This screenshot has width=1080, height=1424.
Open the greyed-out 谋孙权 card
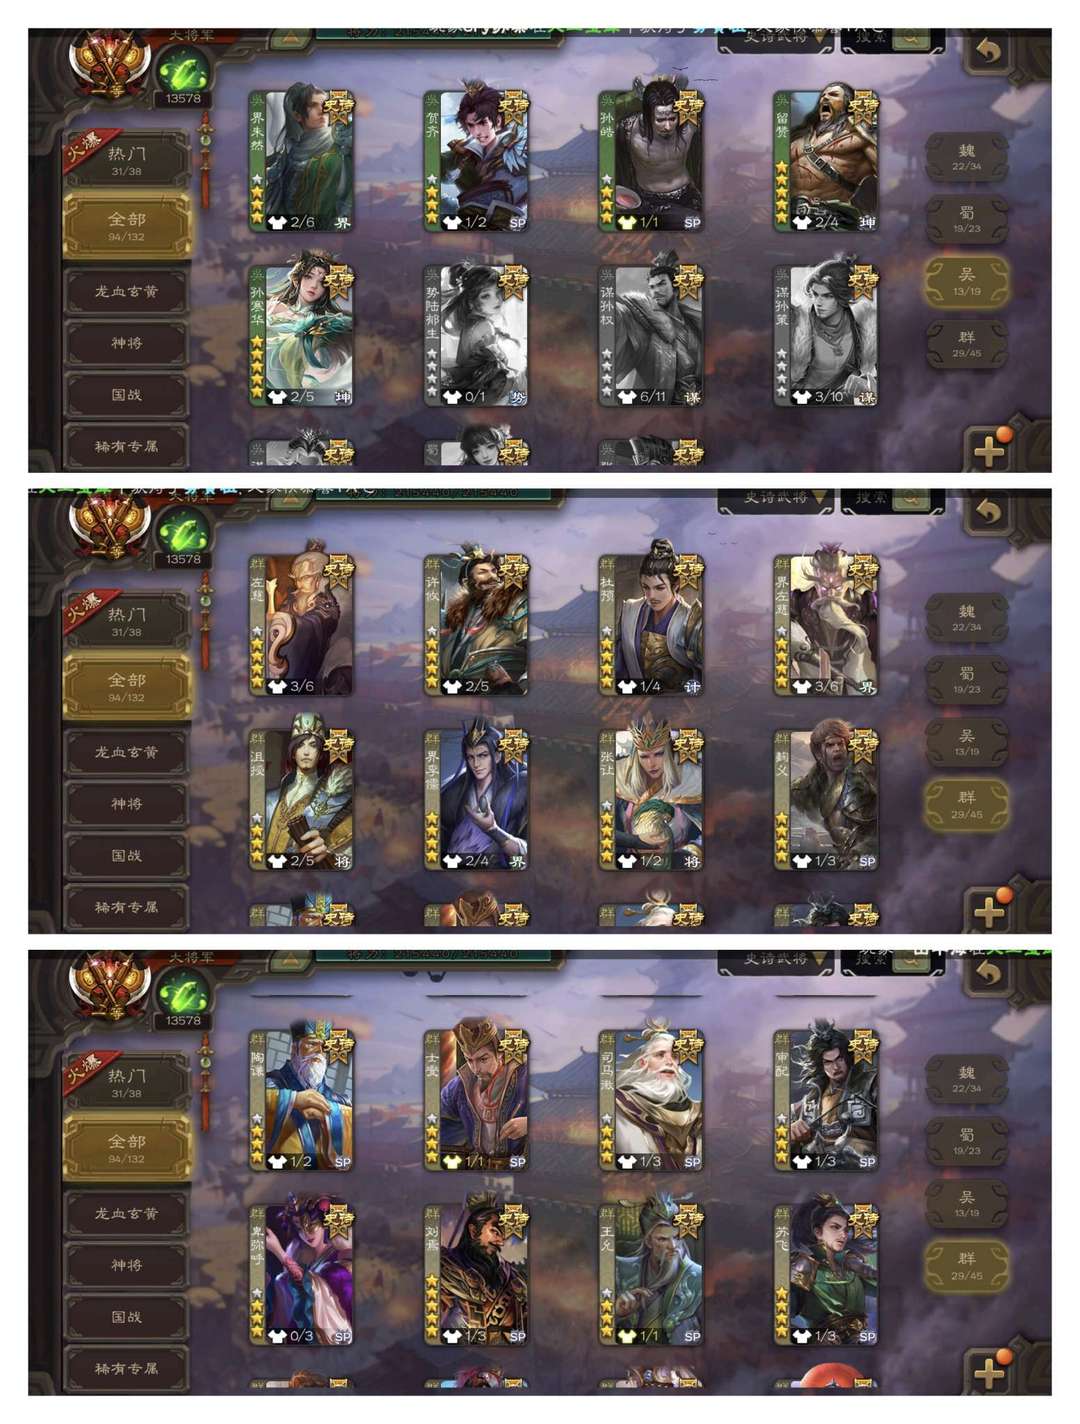[651, 334]
